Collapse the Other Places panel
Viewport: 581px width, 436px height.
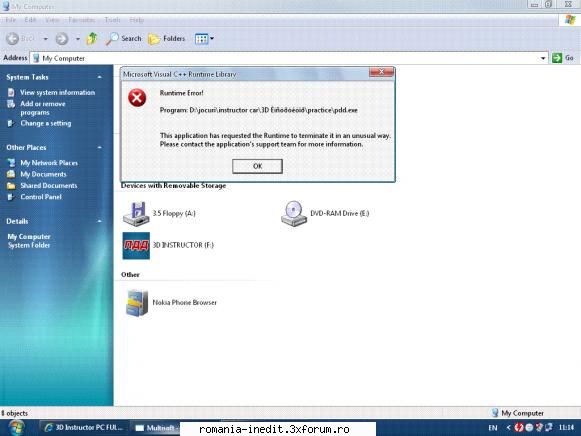[99, 147]
